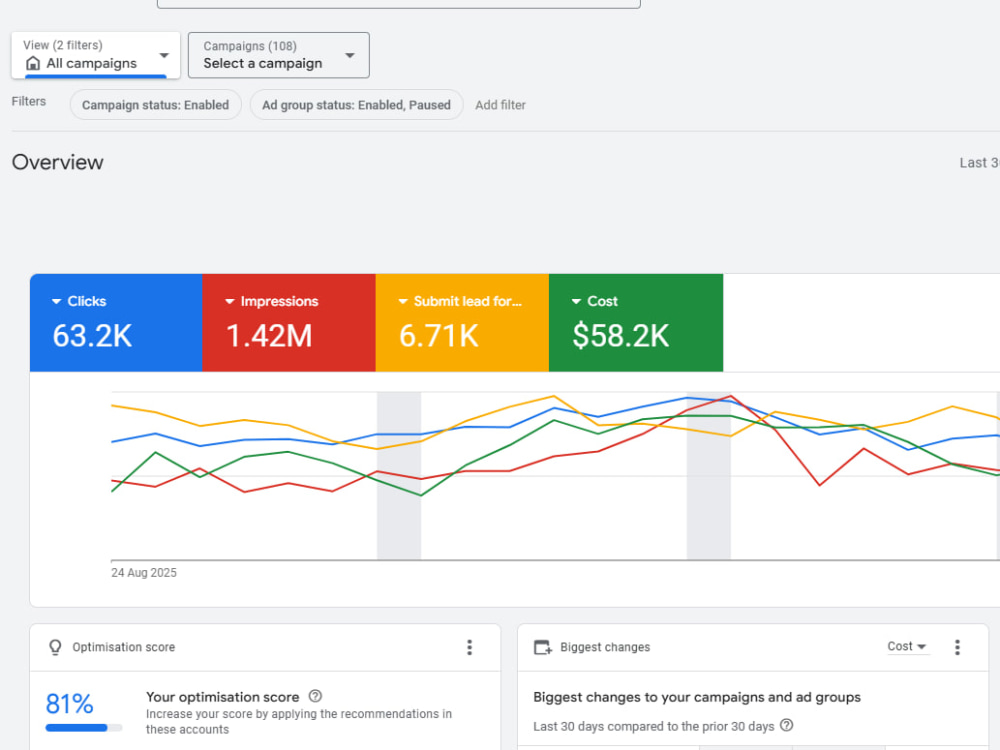Viewport: 1000px width, 750px height.
Task: Click the Filters label
Action: [29, 101]
